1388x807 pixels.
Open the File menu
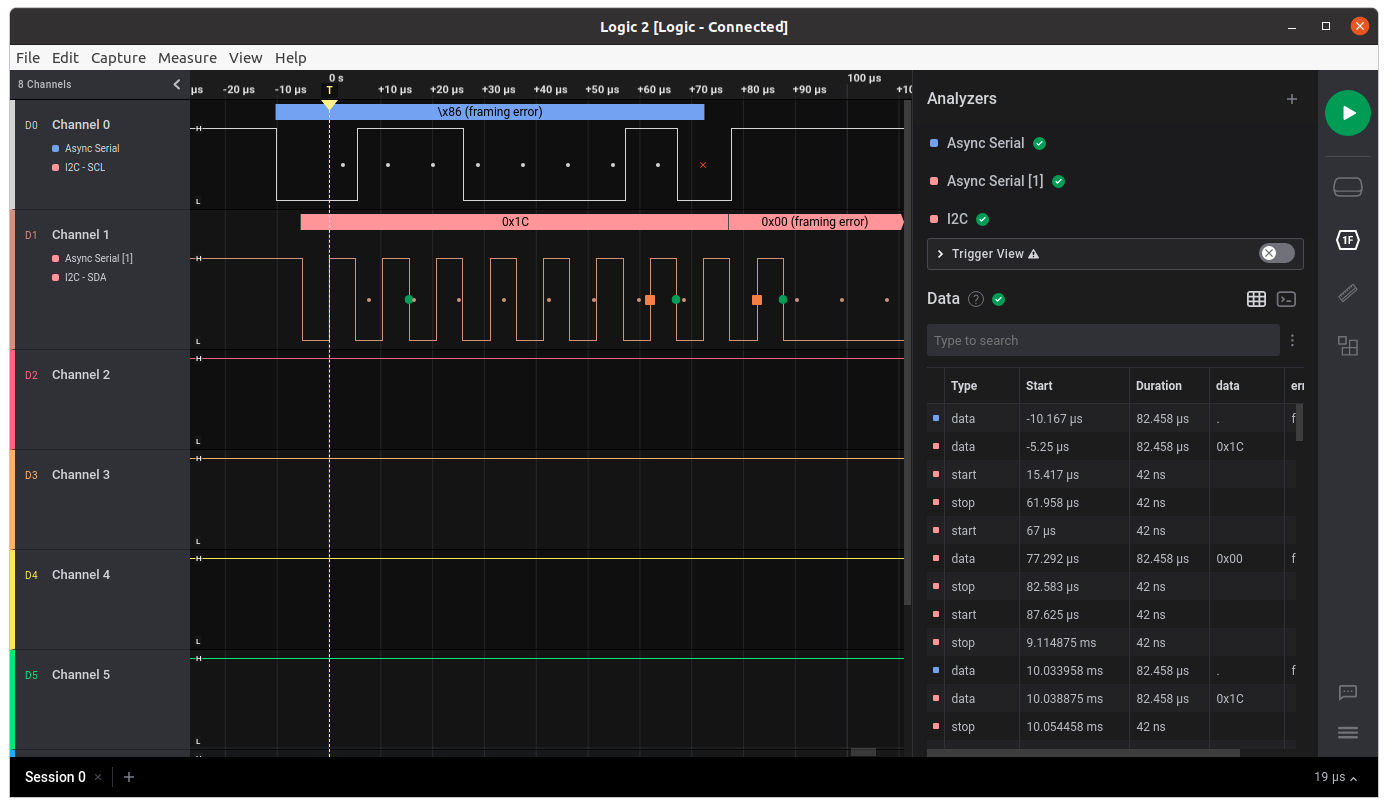[28, 58]
